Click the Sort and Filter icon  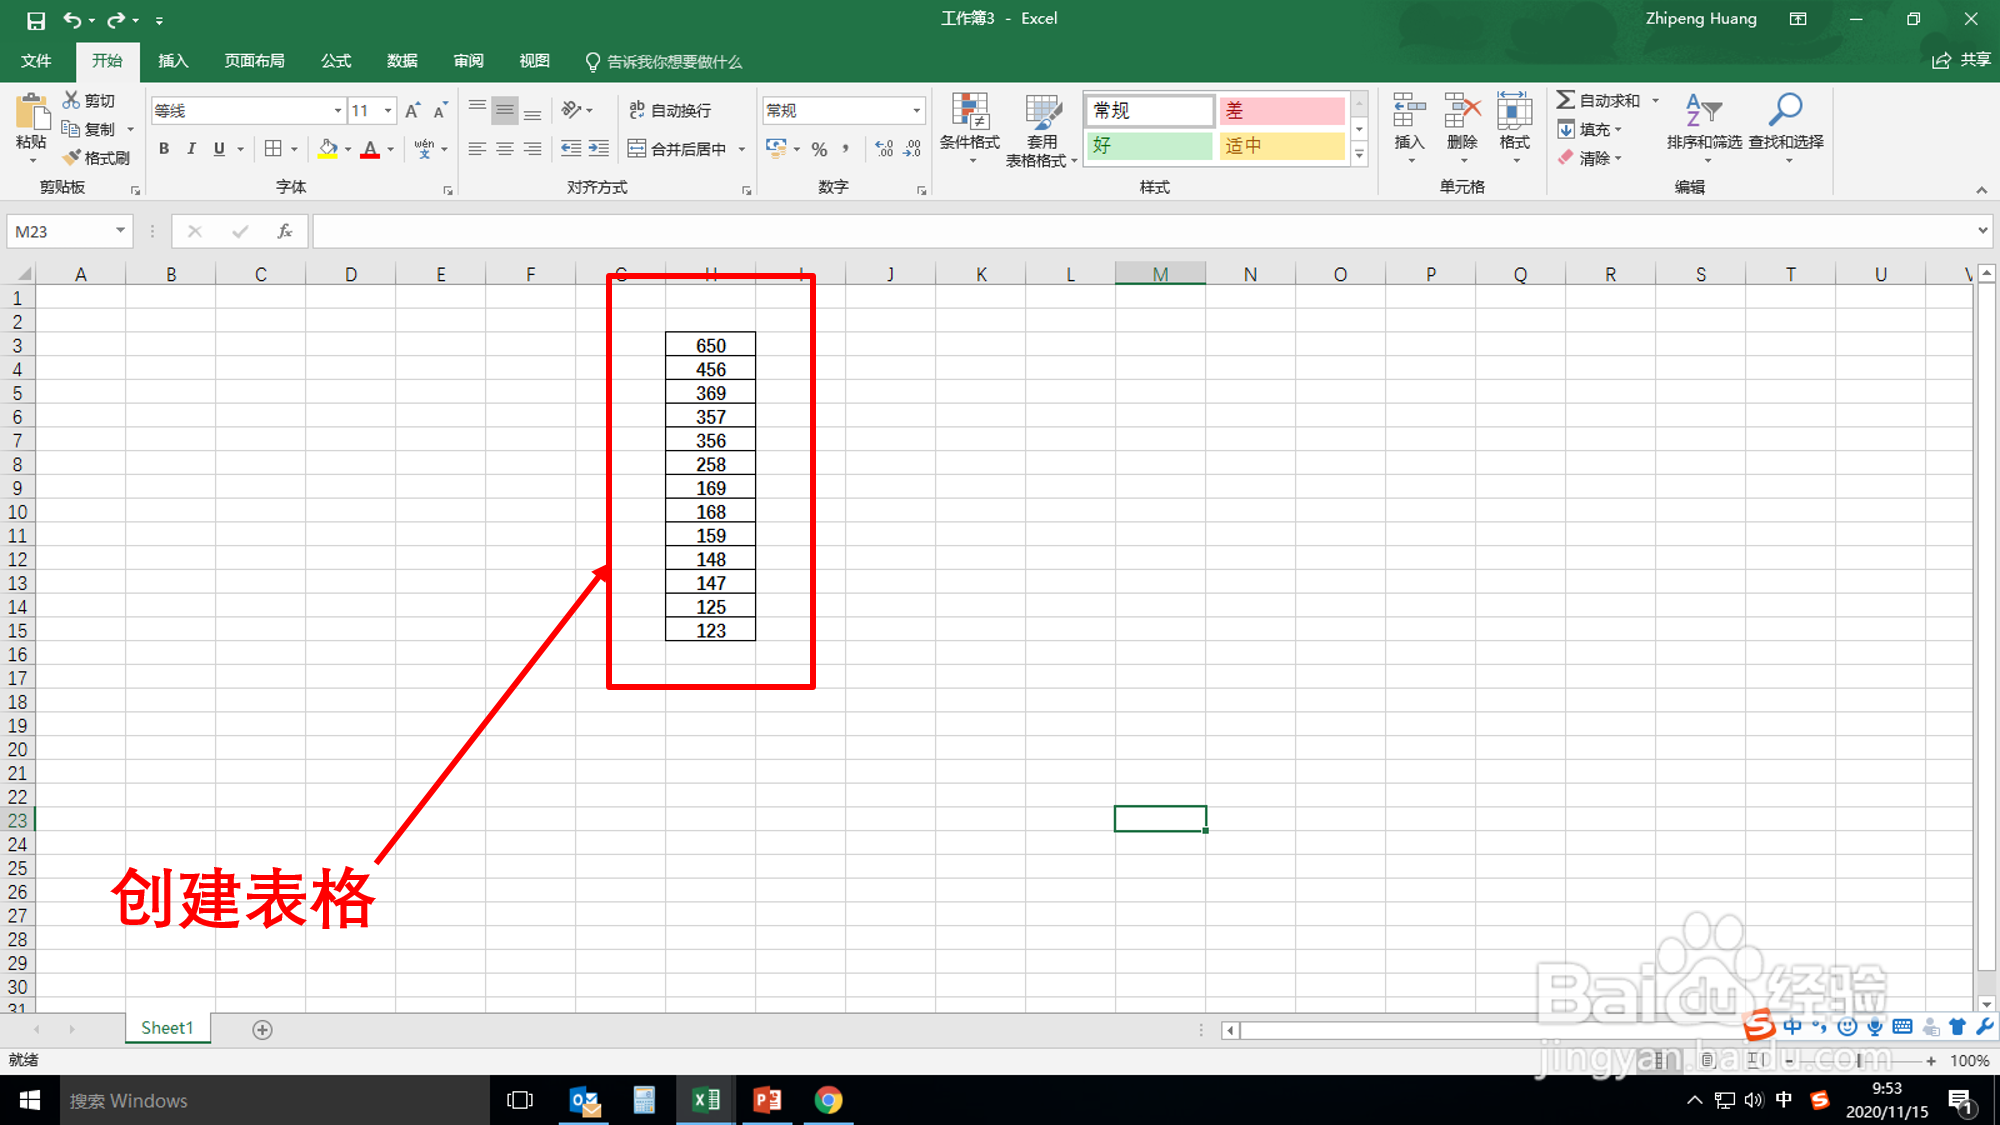pyautogui.click(x=1703, y=110)
